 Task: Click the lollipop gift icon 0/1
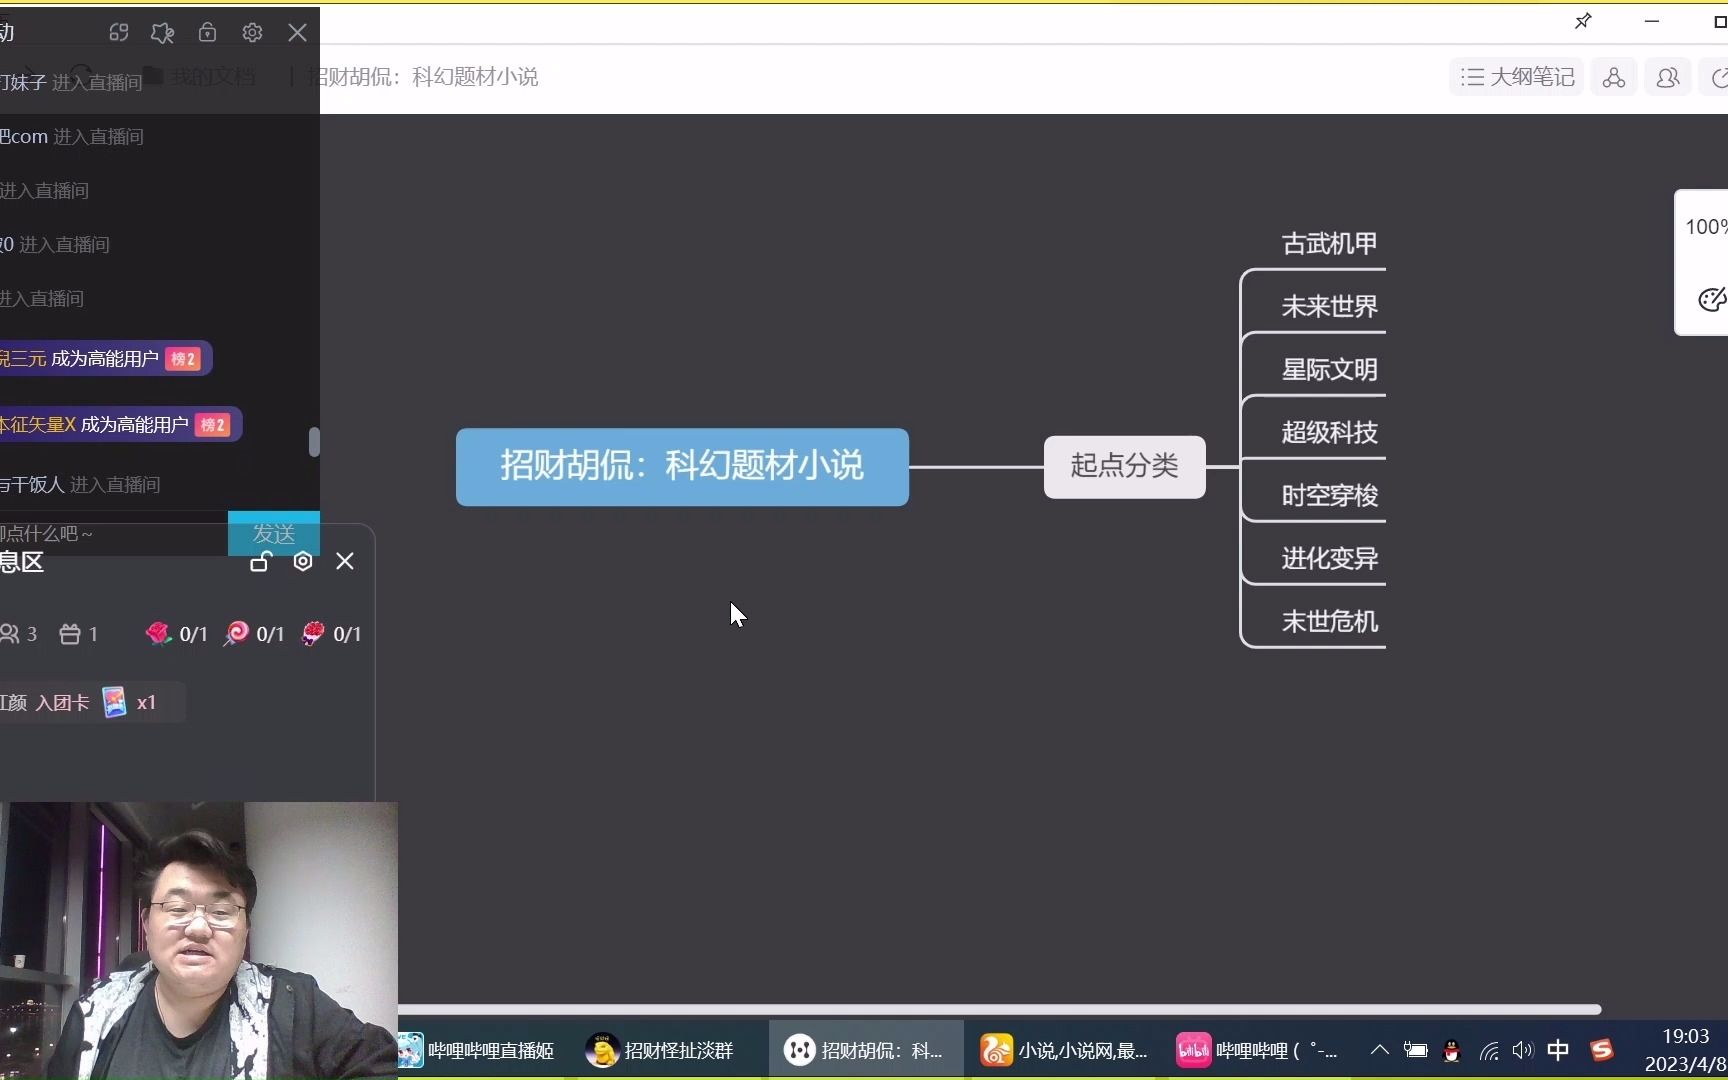pos(236,634)
